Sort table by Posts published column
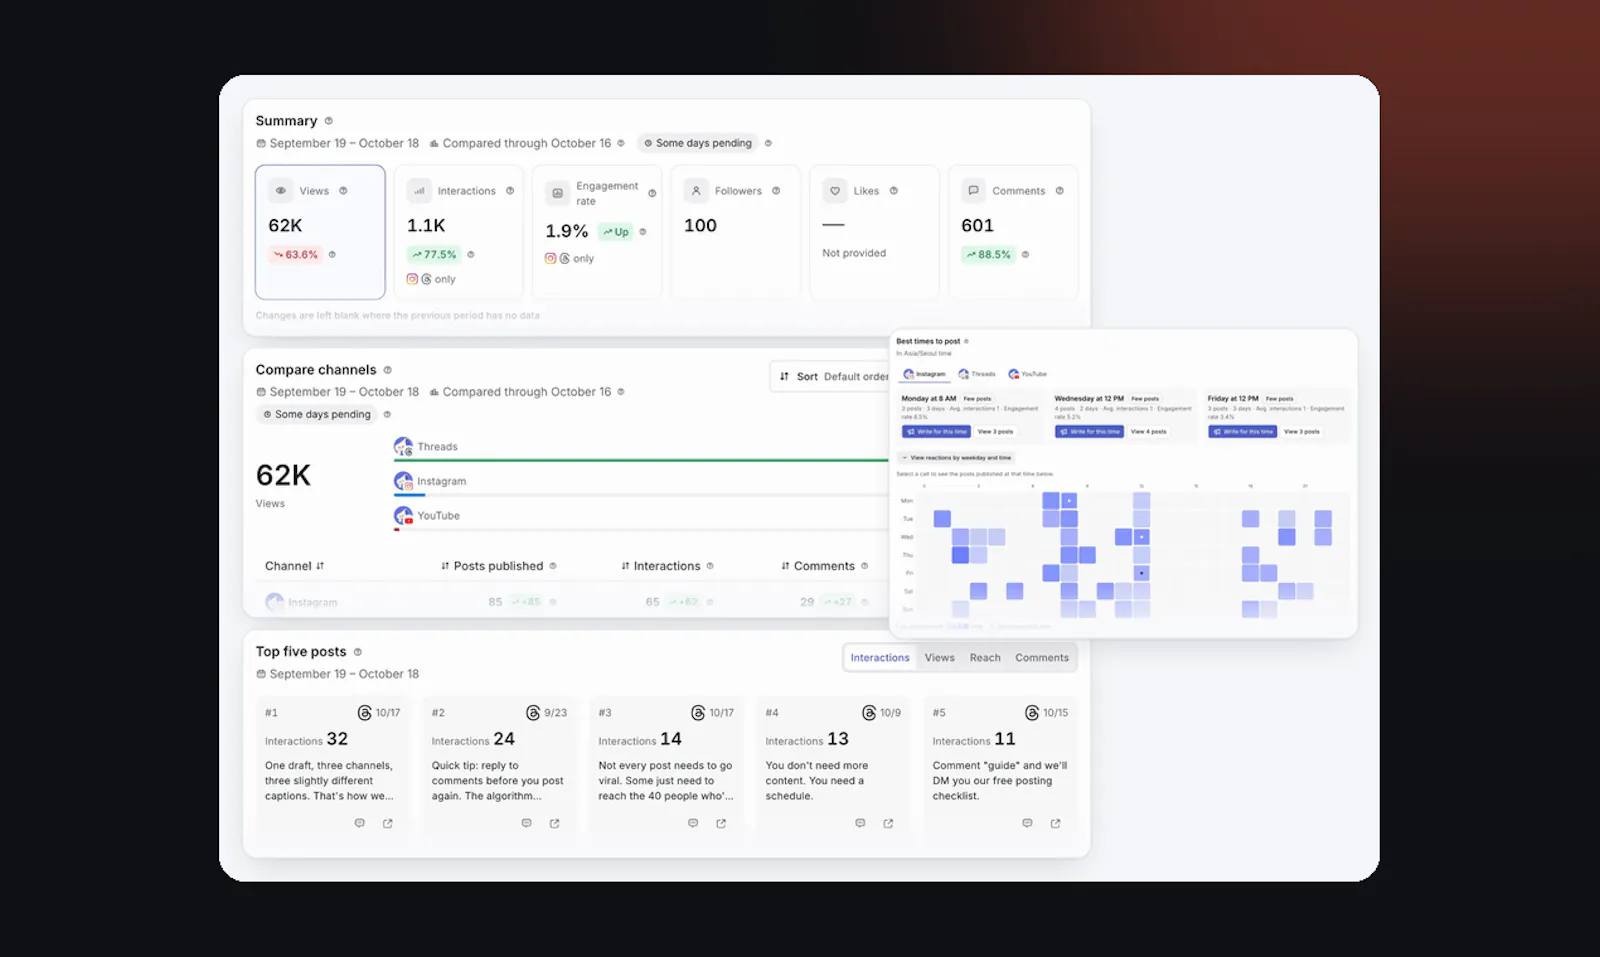The height and width of the screenshot is (957, 1600). (492, 566)
